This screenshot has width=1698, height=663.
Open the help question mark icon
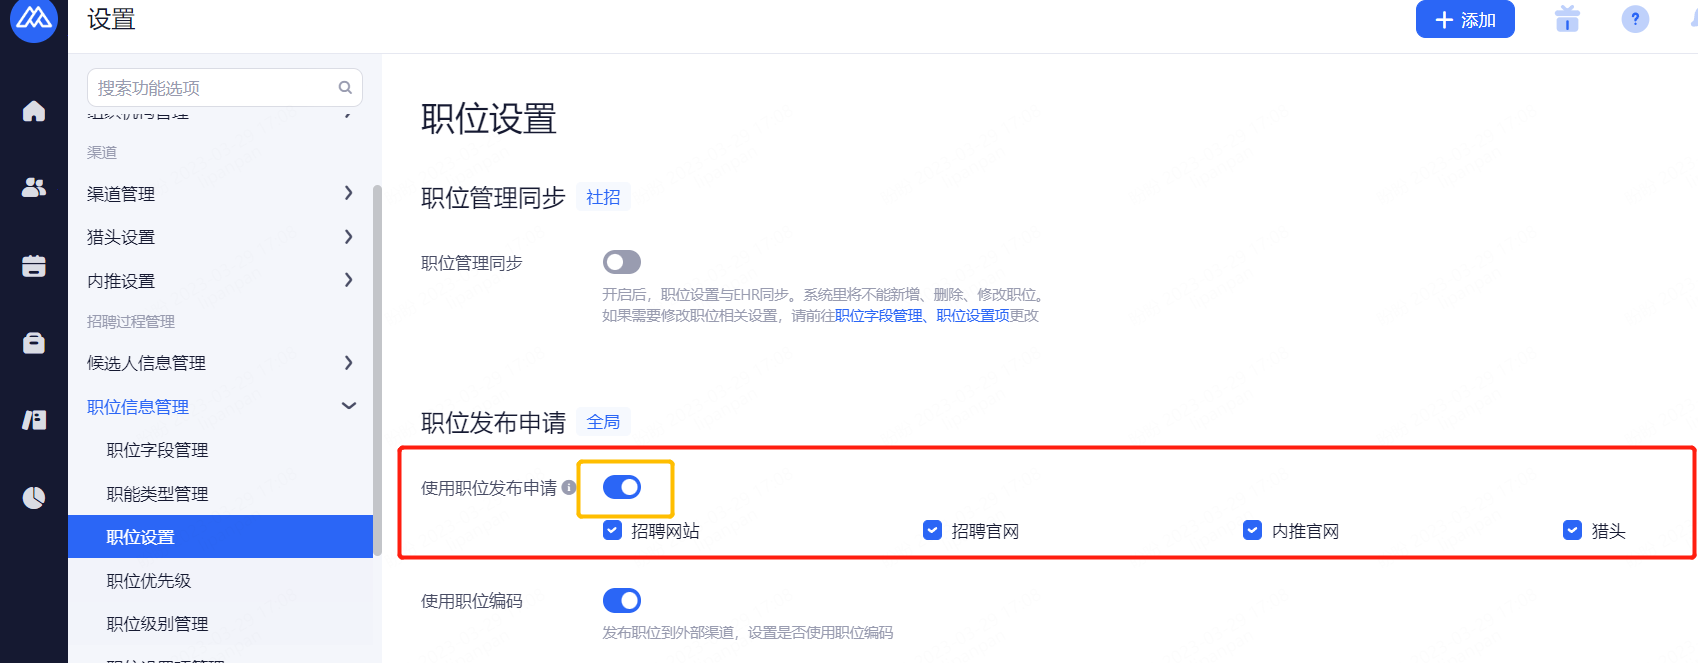tap(1635, 19)
